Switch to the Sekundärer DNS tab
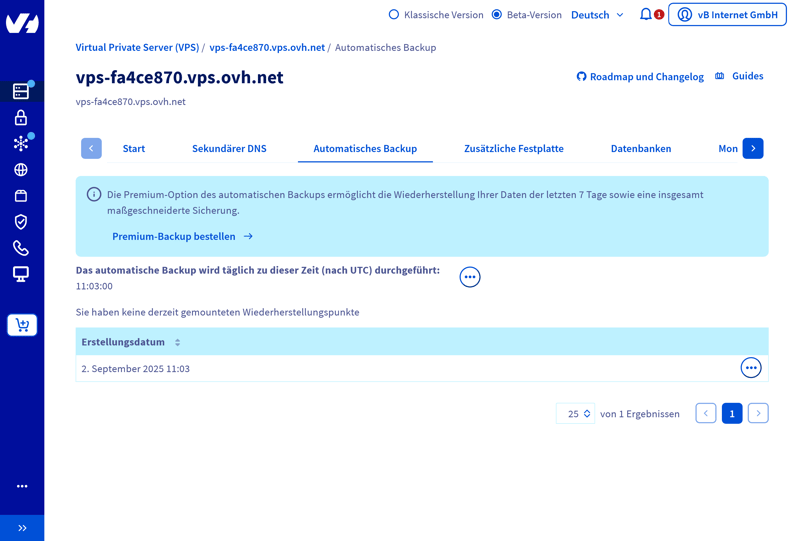This screenshot has width=800, height=541. tap(229, 149)
